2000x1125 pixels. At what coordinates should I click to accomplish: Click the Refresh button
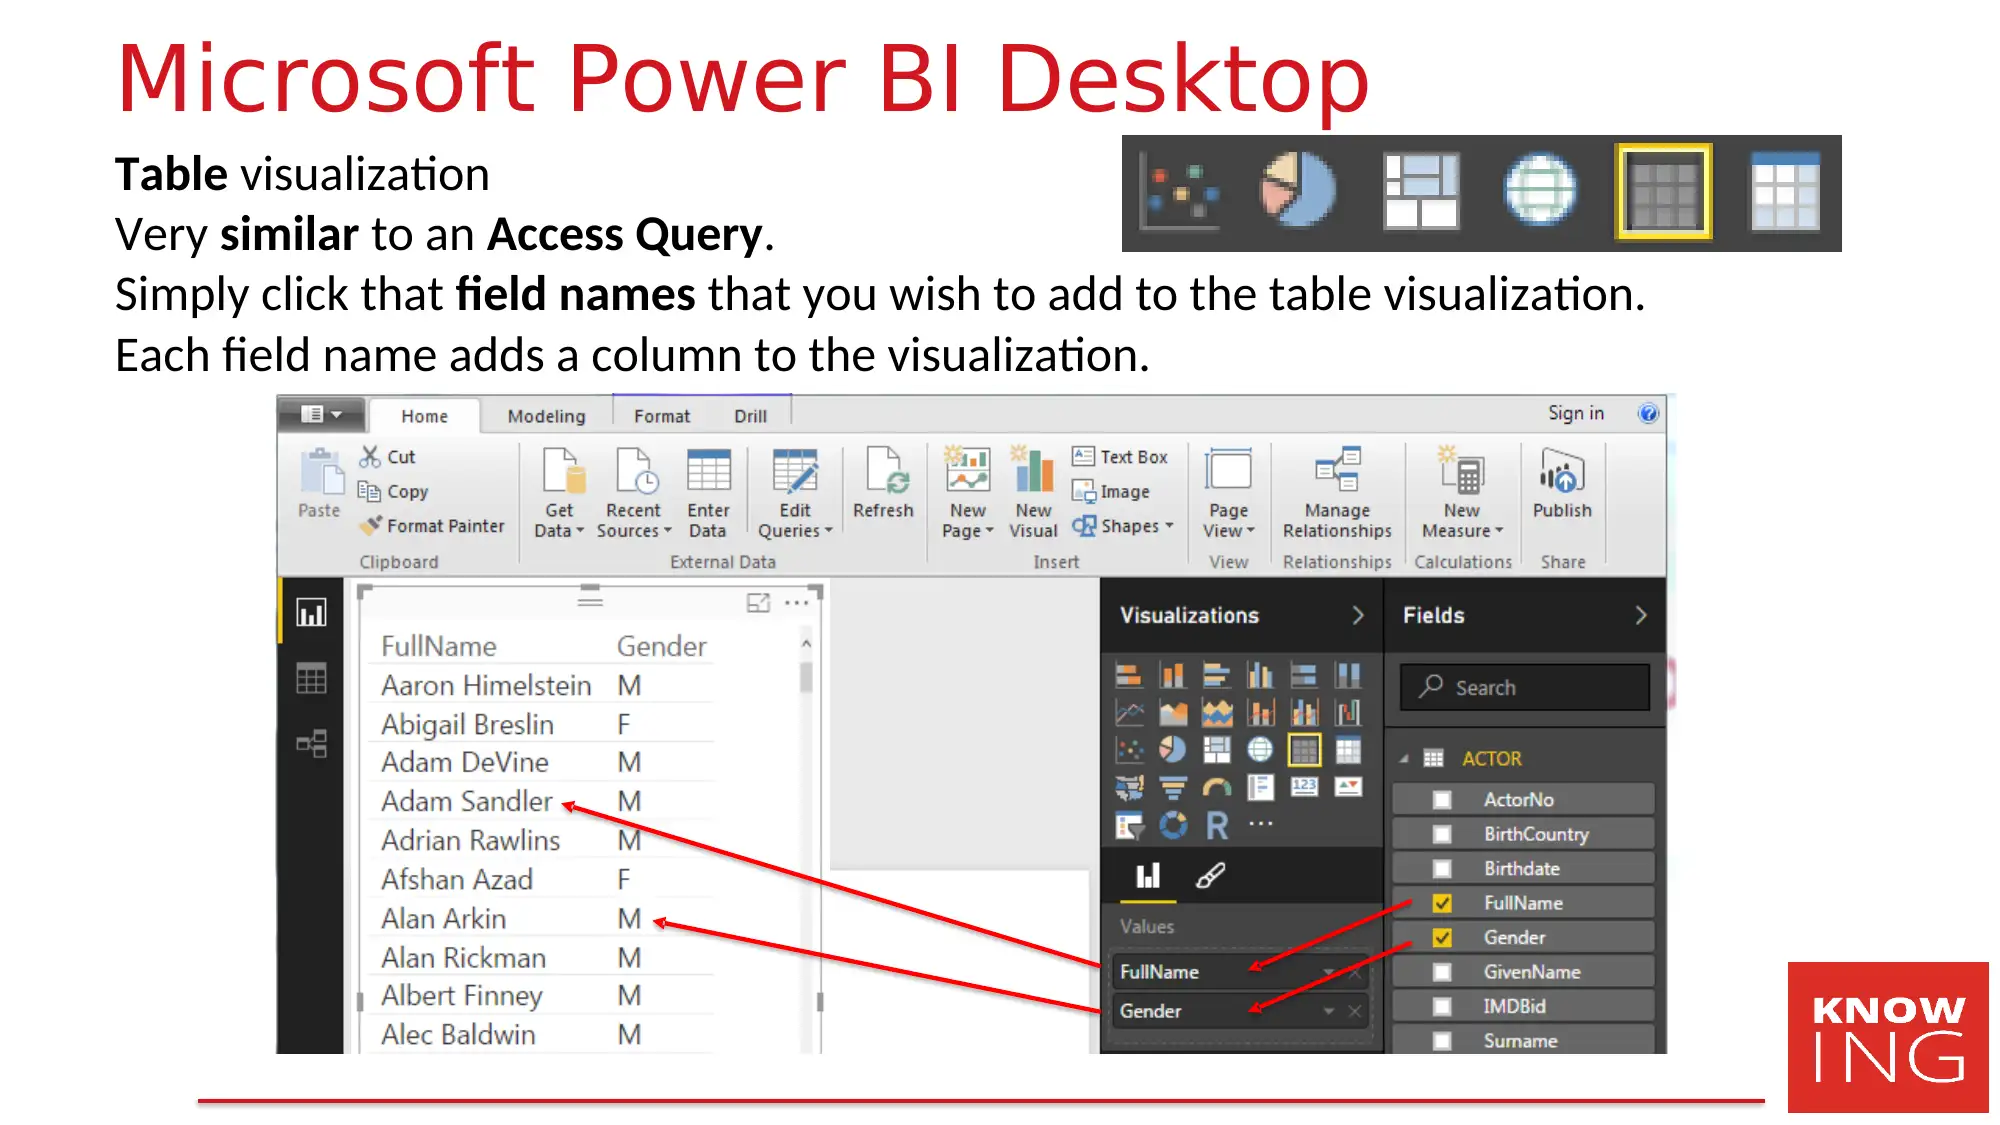coord(883,484)
